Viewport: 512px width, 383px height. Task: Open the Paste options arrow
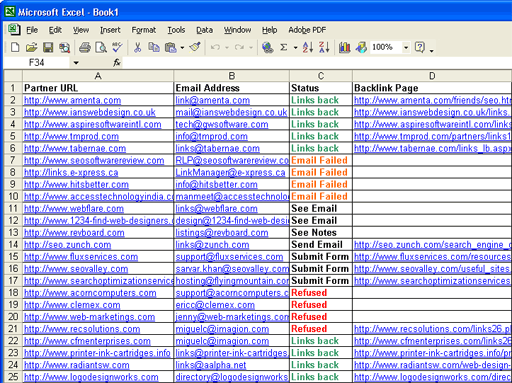182,48
